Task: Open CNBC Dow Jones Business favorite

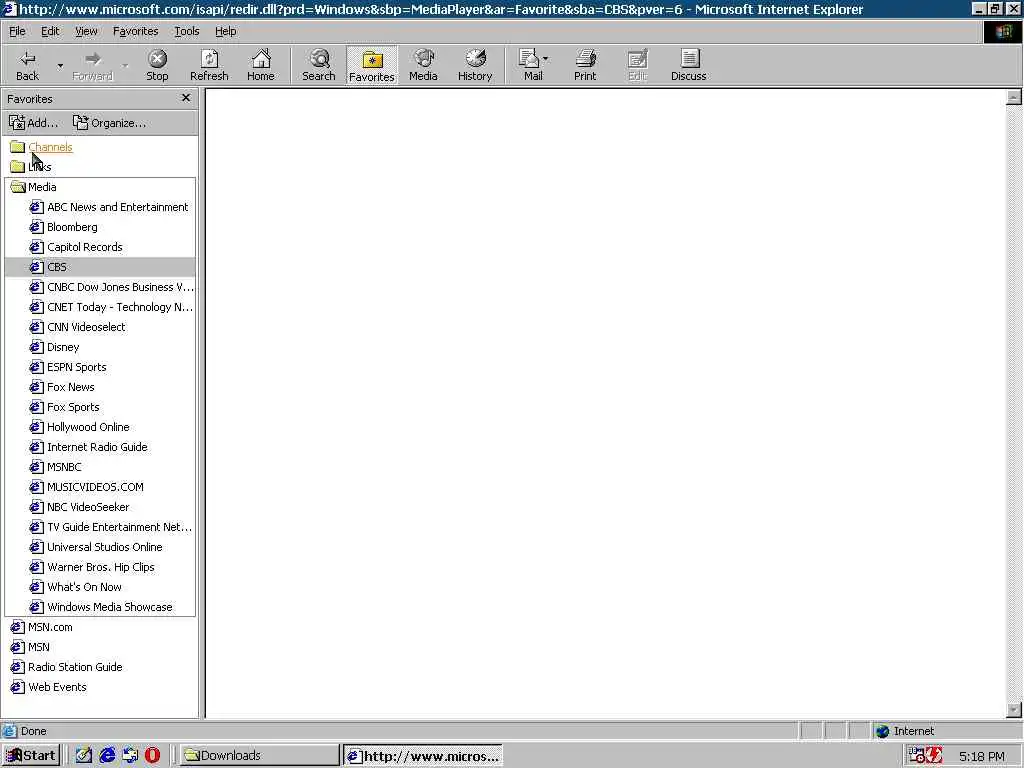Action: [111, 287]
